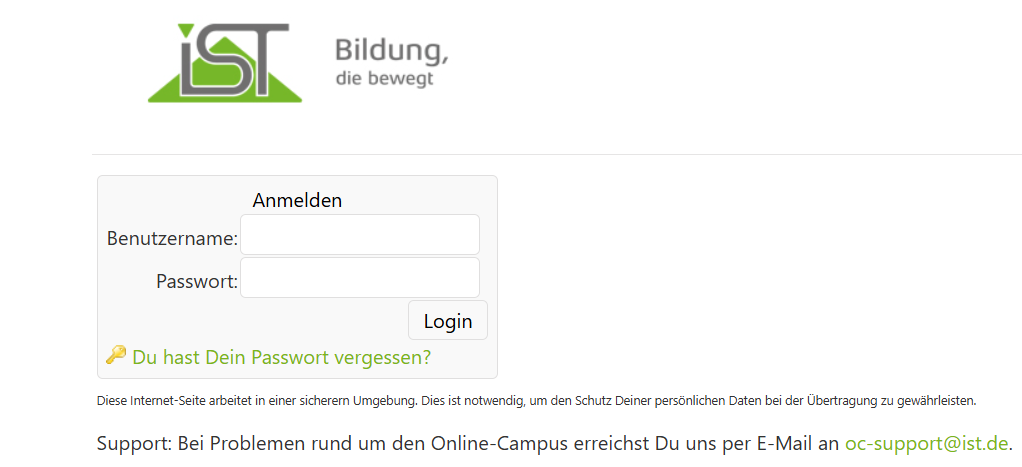Screen dimensions: 1022x467
Task: Click the 'Anmelden' form heading
Action: pos(297,200)
